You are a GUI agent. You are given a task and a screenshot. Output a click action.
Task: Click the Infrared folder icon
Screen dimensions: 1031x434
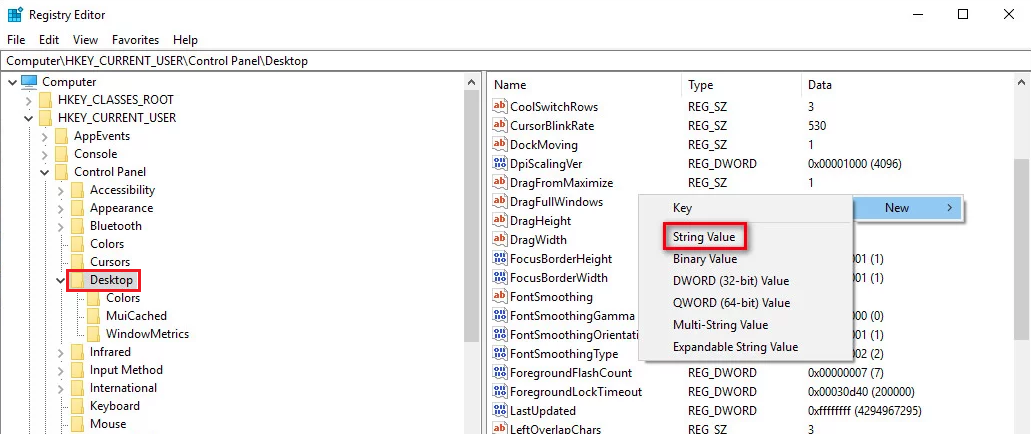(x=78, y=352)
